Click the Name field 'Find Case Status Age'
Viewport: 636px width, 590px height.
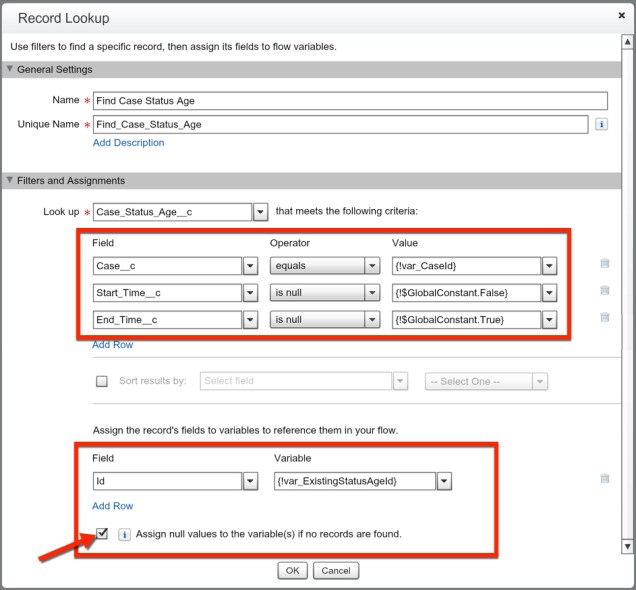[350, 101]
